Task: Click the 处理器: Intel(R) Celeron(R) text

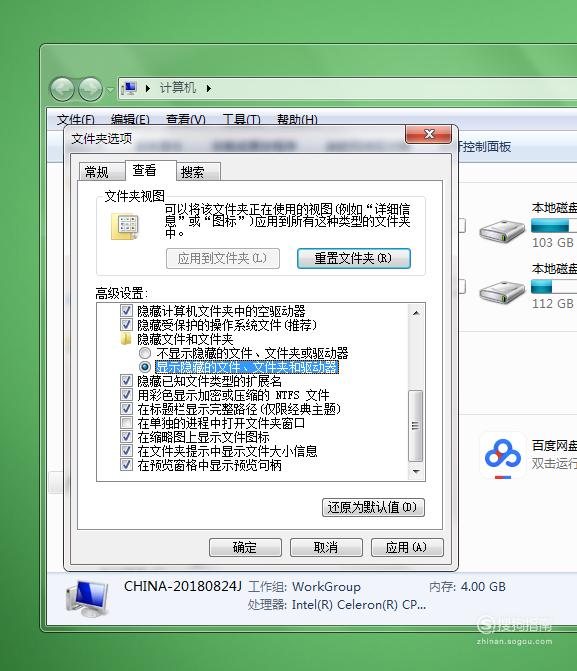Action: [337, 605]
